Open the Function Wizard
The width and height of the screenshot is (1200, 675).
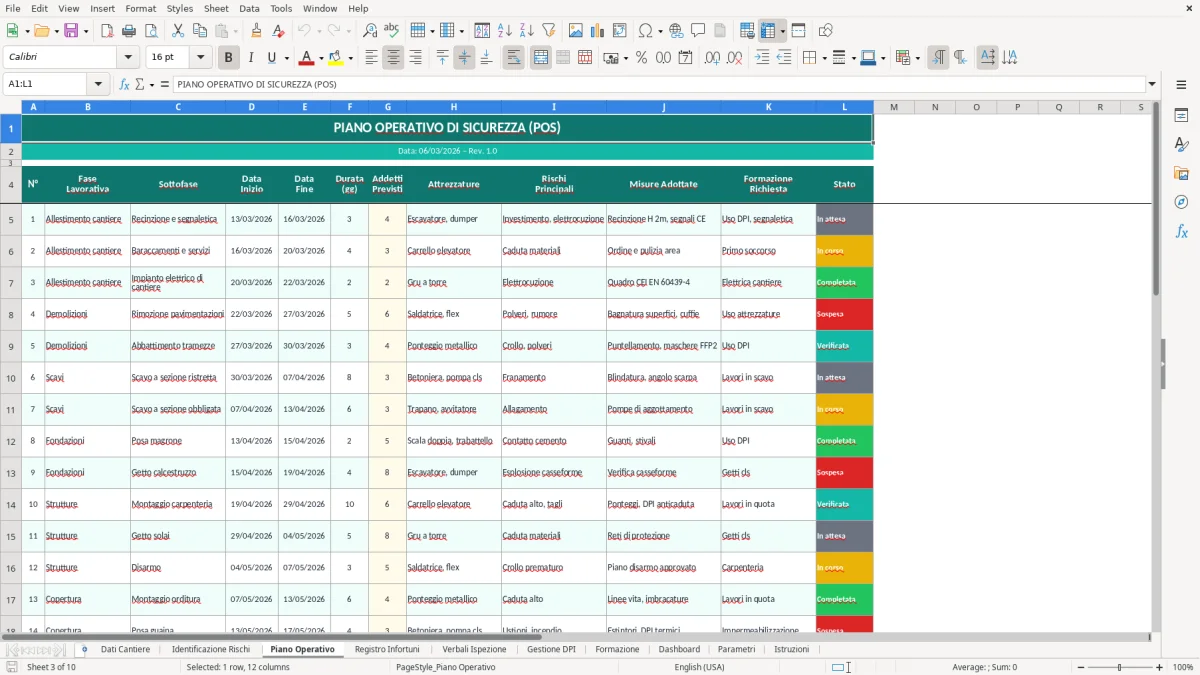pos(124,84)
